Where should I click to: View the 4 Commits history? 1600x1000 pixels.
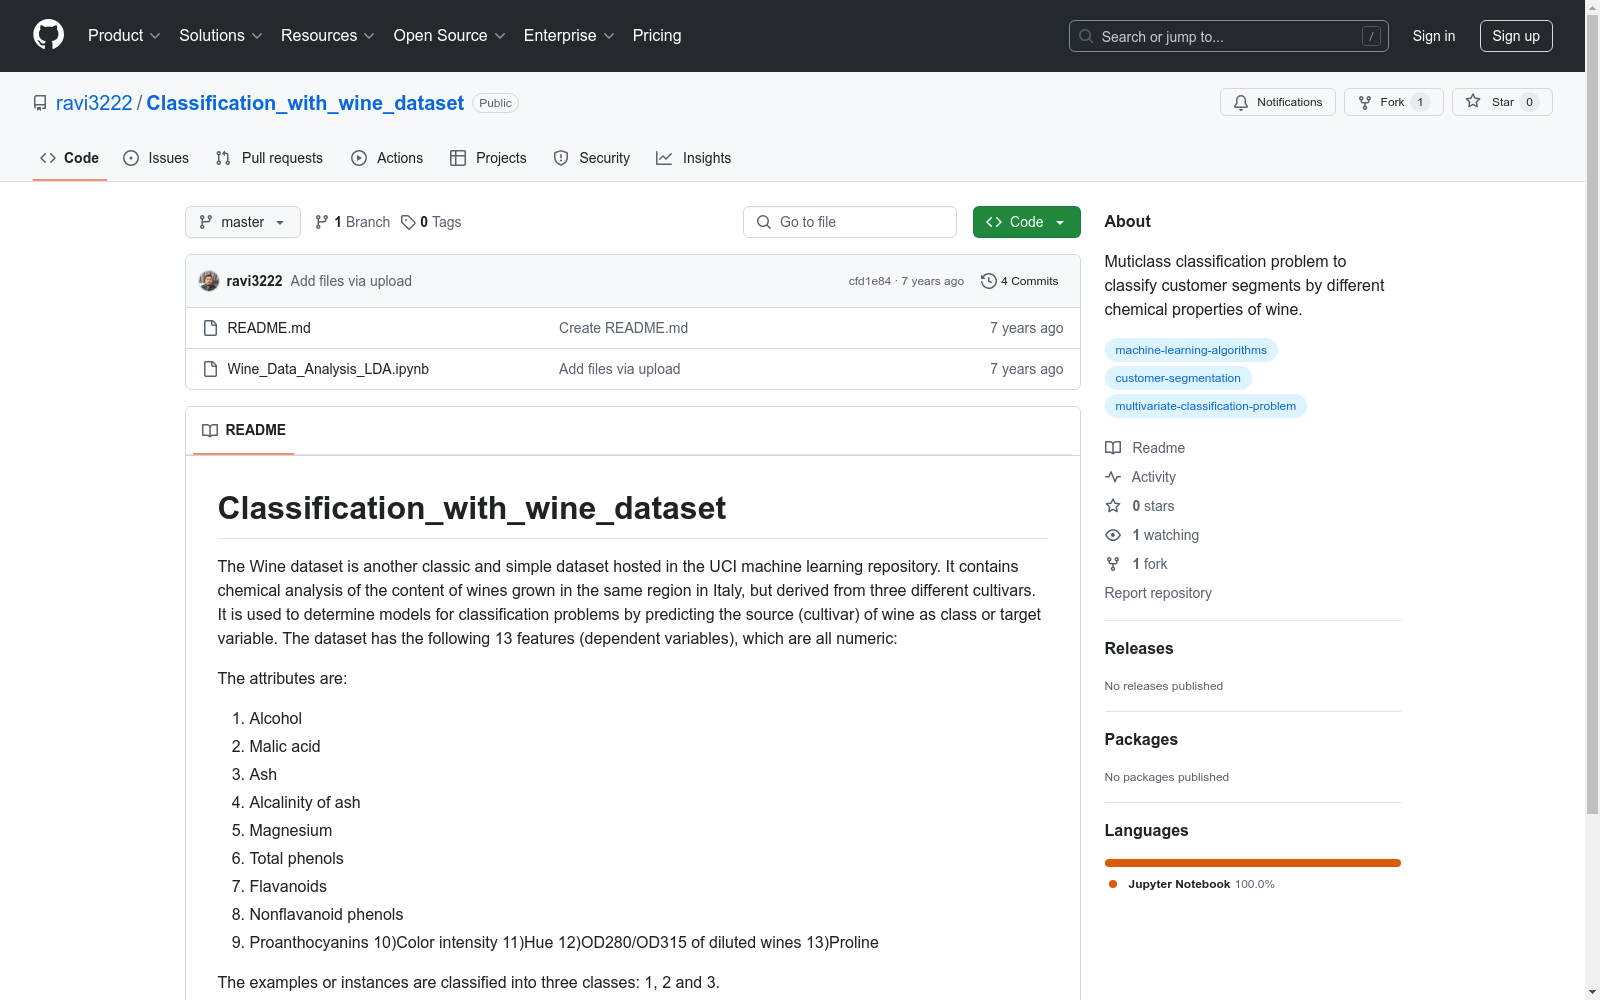tap(1020, 281)
